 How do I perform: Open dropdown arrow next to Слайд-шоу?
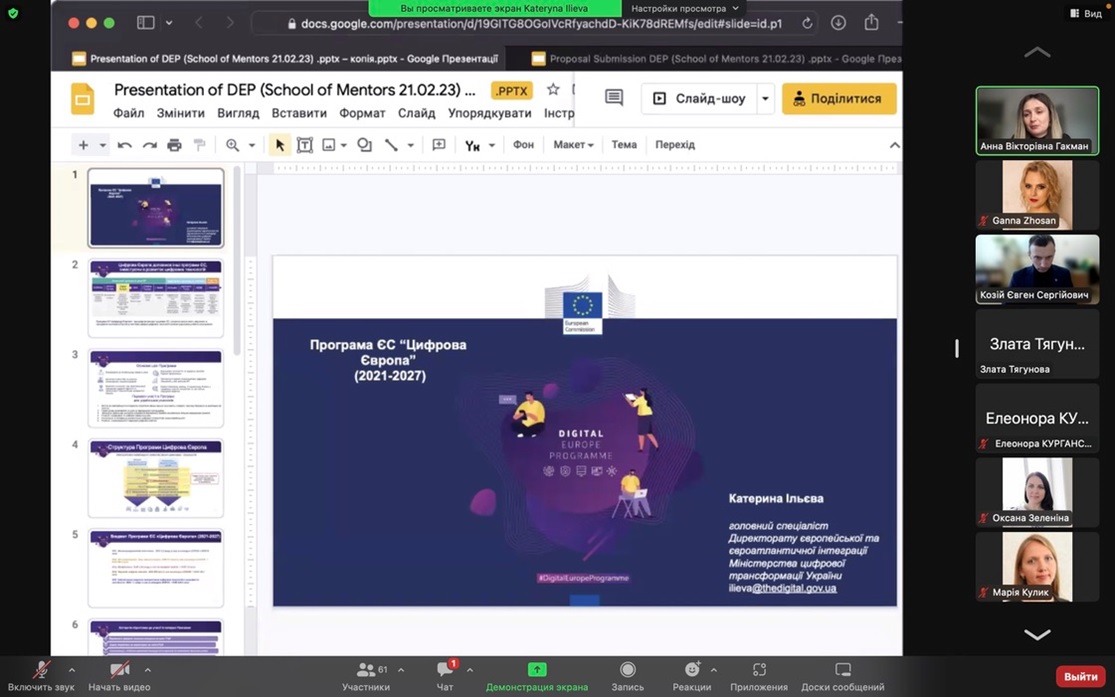coord(765,99)
